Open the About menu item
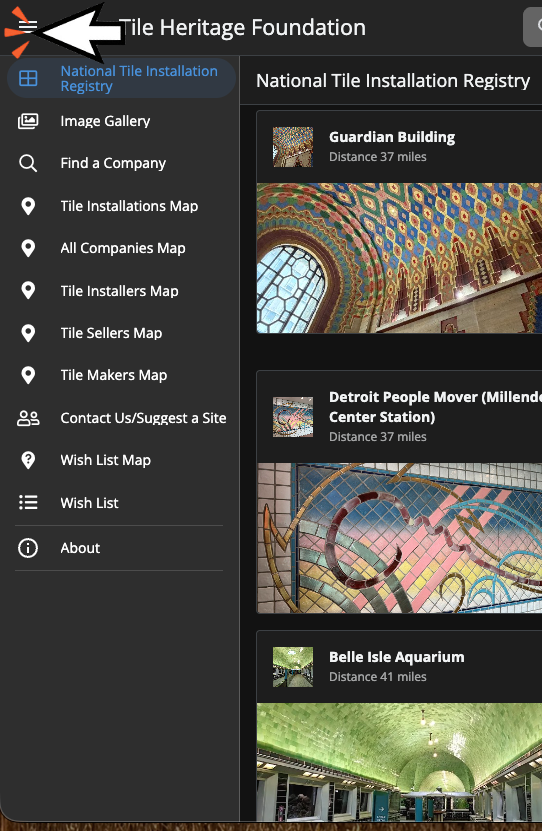Image resolution: width=542 pixels, height=831 pixels. 121,548
